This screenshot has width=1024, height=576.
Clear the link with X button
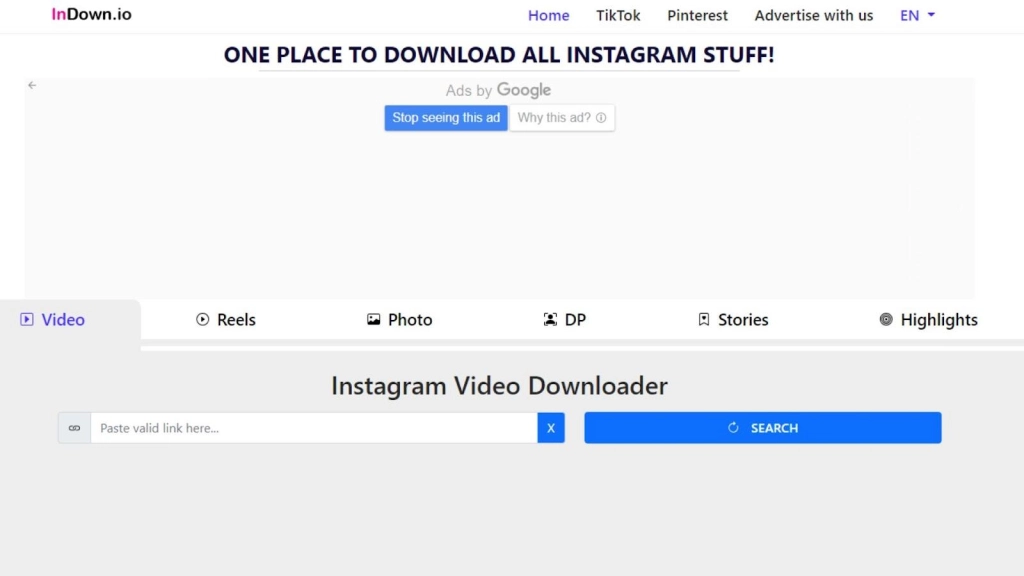551,428
